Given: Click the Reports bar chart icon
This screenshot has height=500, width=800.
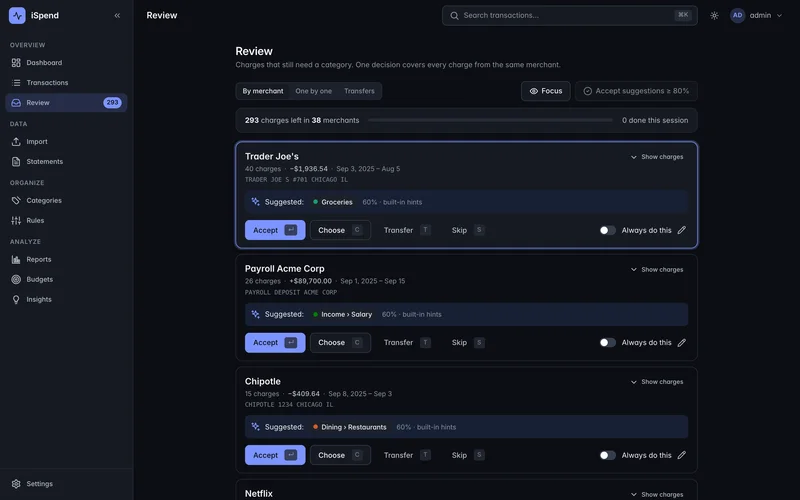Looking at the screenshot, I should pyautogui.click(x=16, y=260).
